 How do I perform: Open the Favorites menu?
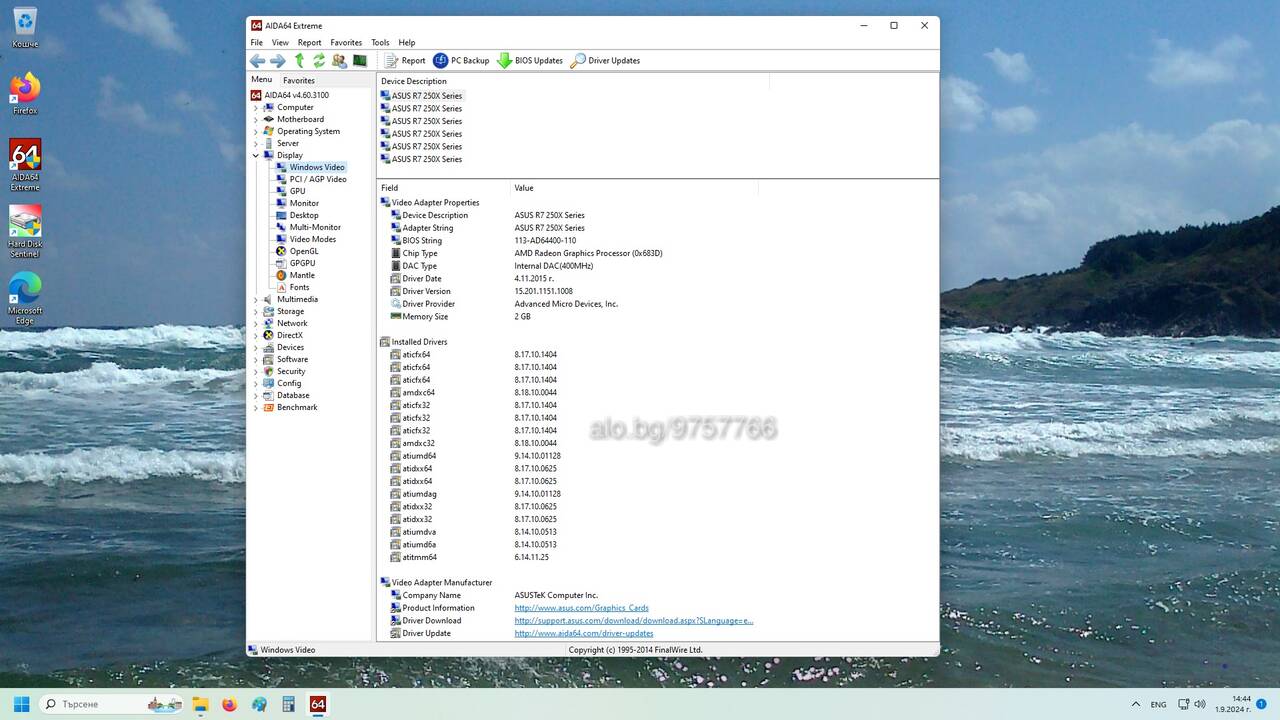(346, 43)
